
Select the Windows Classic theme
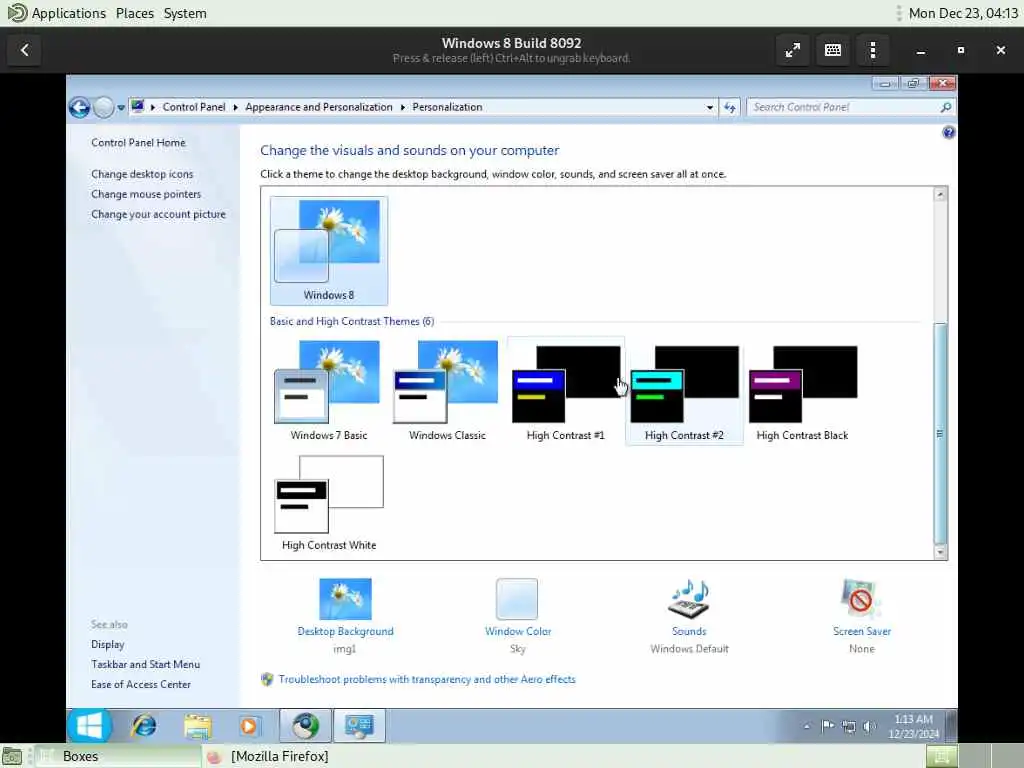click(x=447, y=391)
